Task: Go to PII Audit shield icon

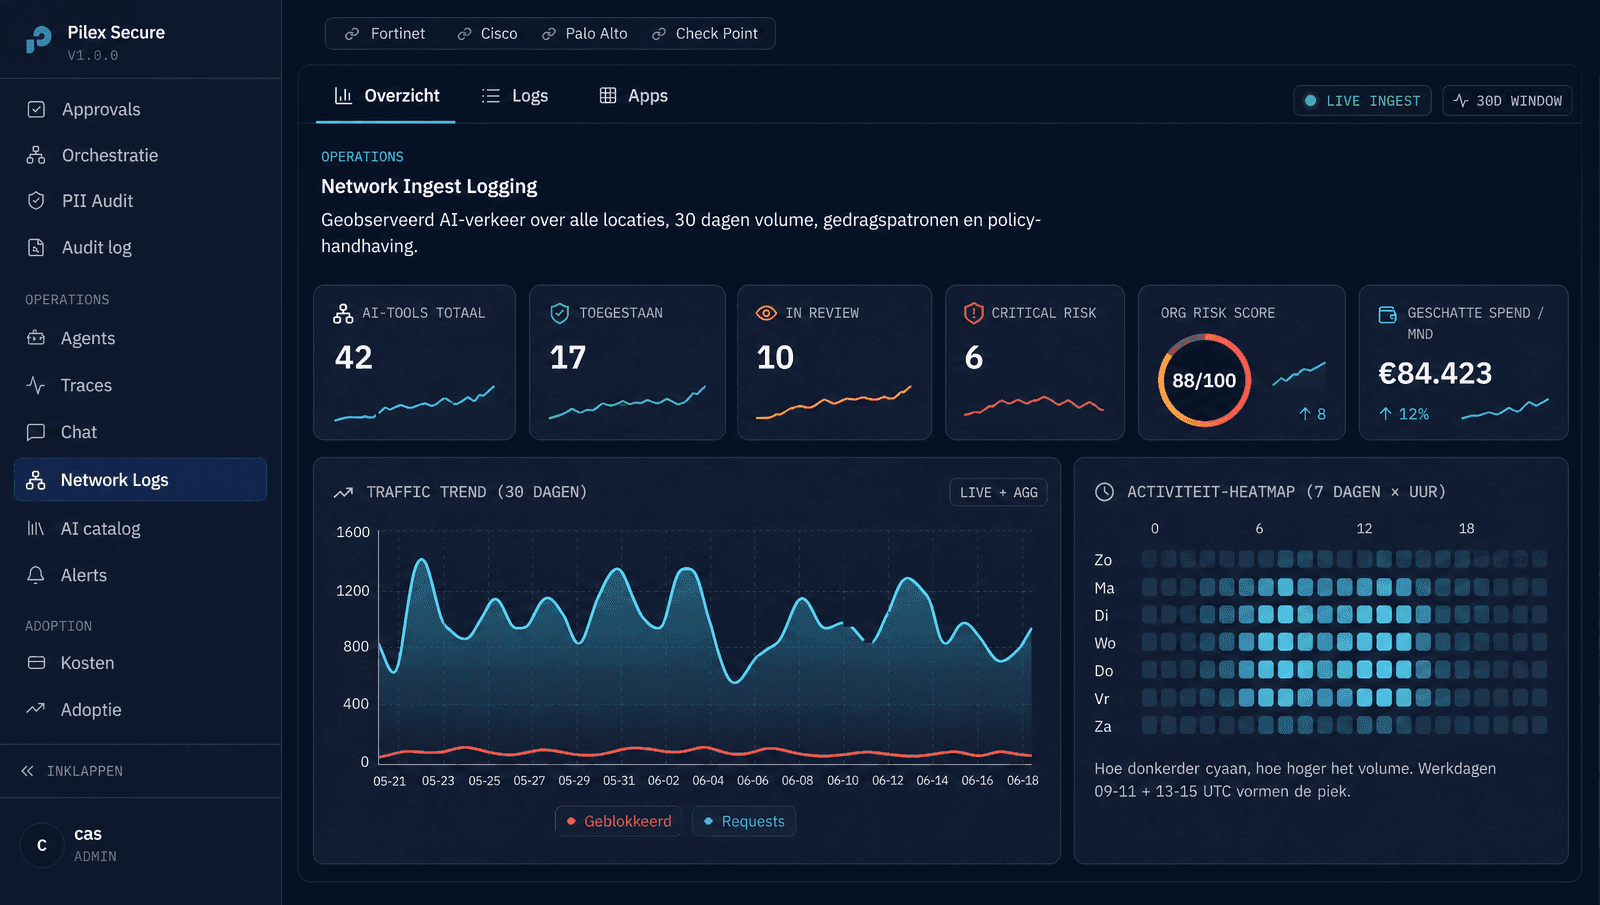Action: 36,201
